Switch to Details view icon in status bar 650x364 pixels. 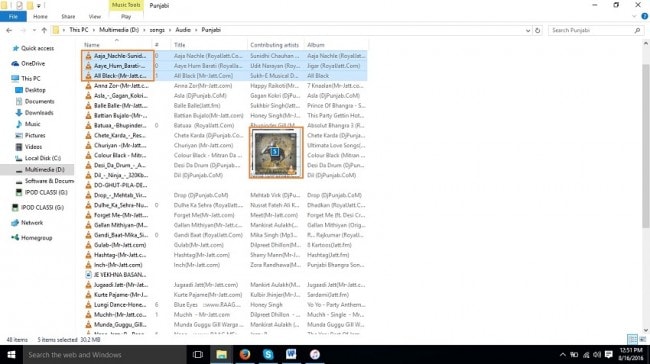pos(633,339)
